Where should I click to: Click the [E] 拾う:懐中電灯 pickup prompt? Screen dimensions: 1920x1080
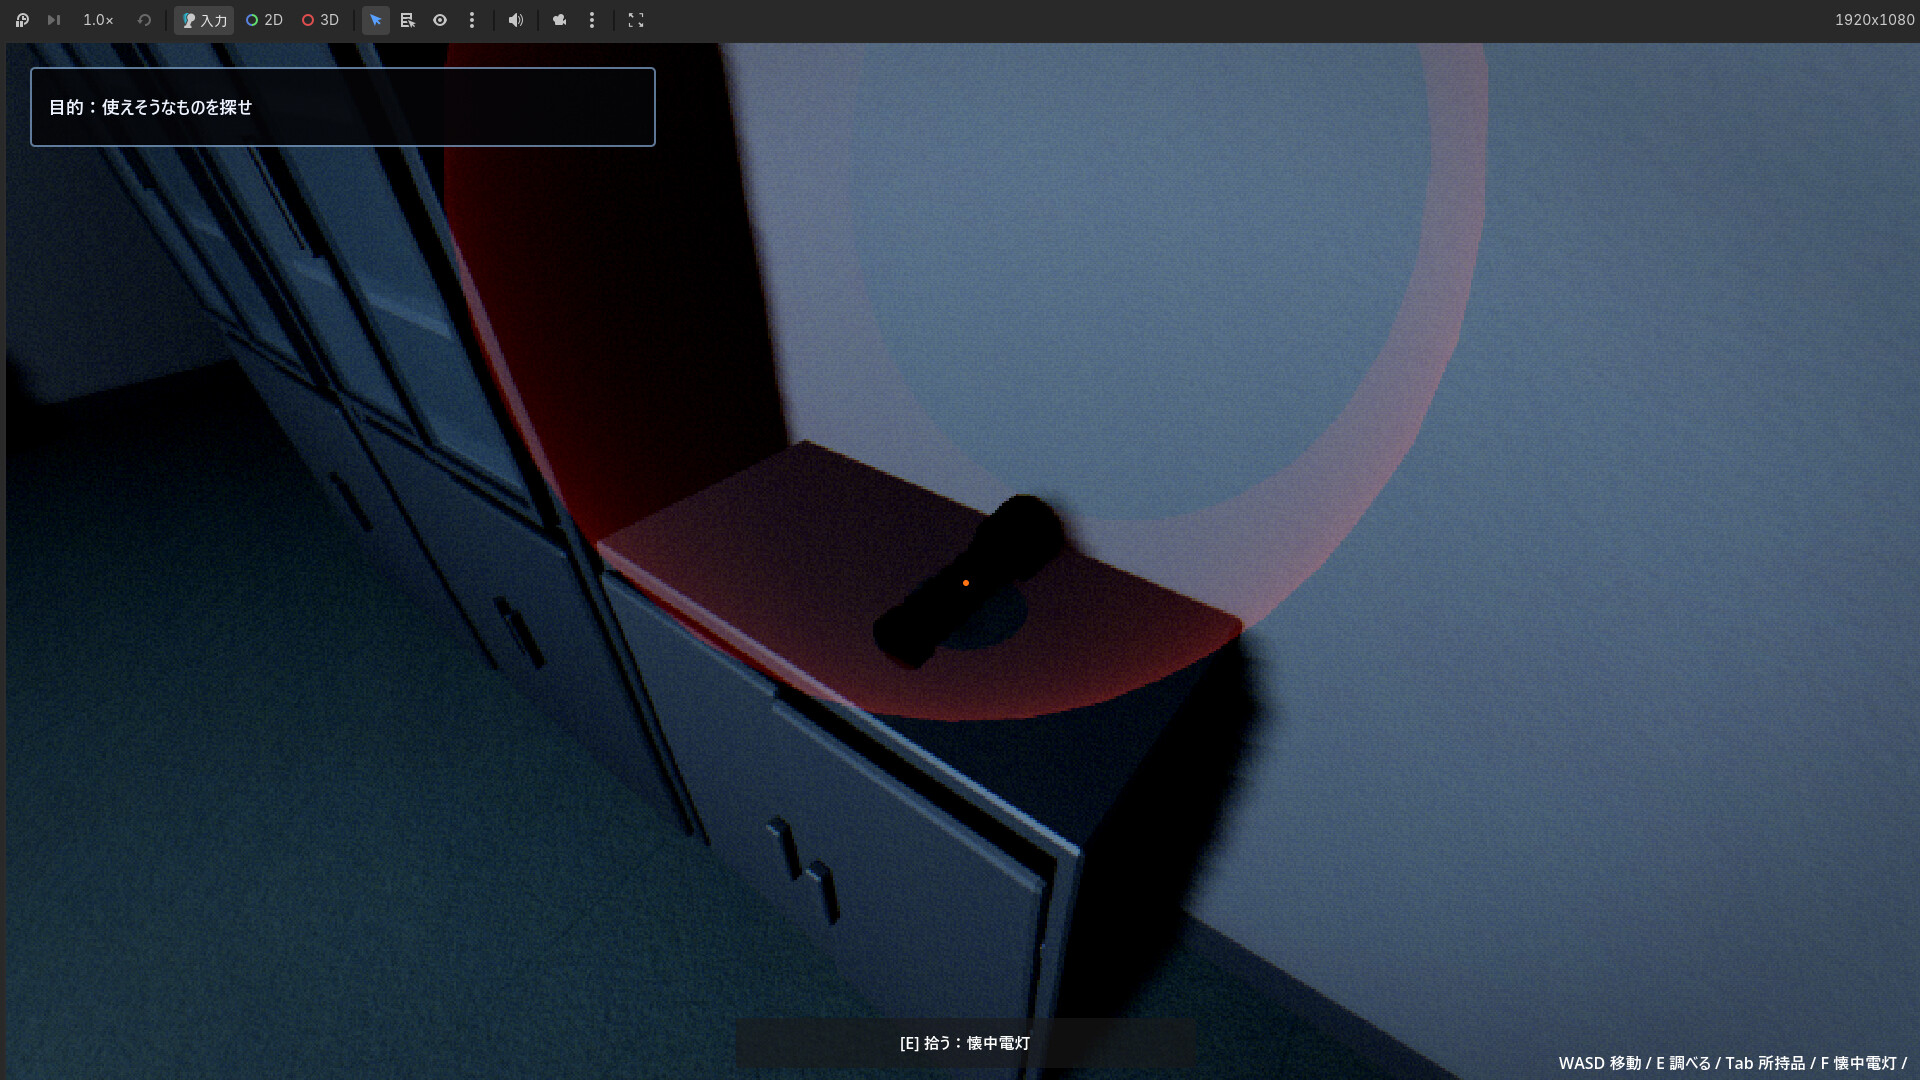tap(965, 1043)
